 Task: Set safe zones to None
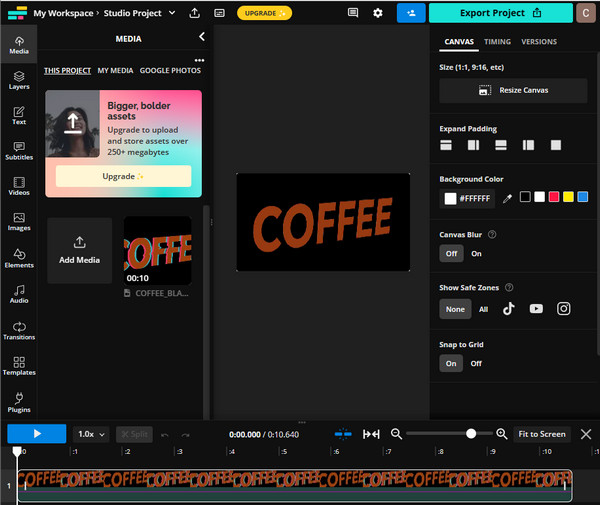455,309
